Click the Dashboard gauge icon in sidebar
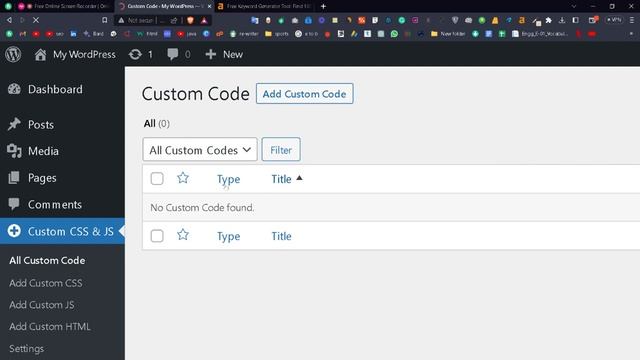The height and width of the screenshot is (360, 640). [14, 89]
